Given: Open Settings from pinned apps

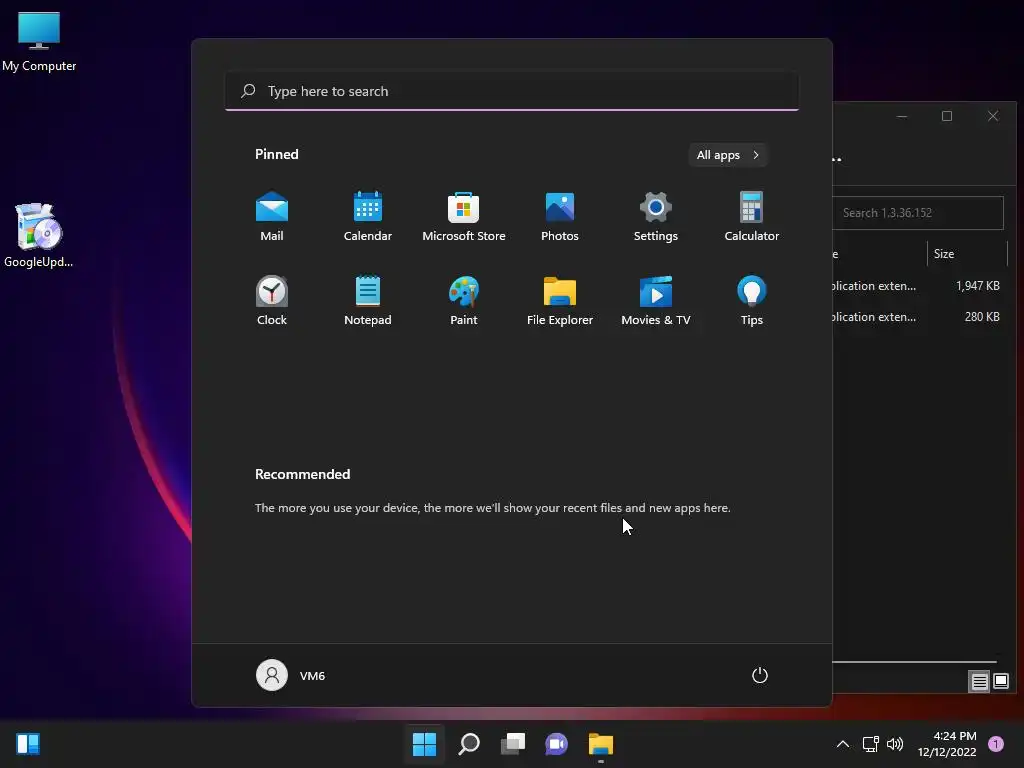Looking at the screenshot, I should click(656, 217).
